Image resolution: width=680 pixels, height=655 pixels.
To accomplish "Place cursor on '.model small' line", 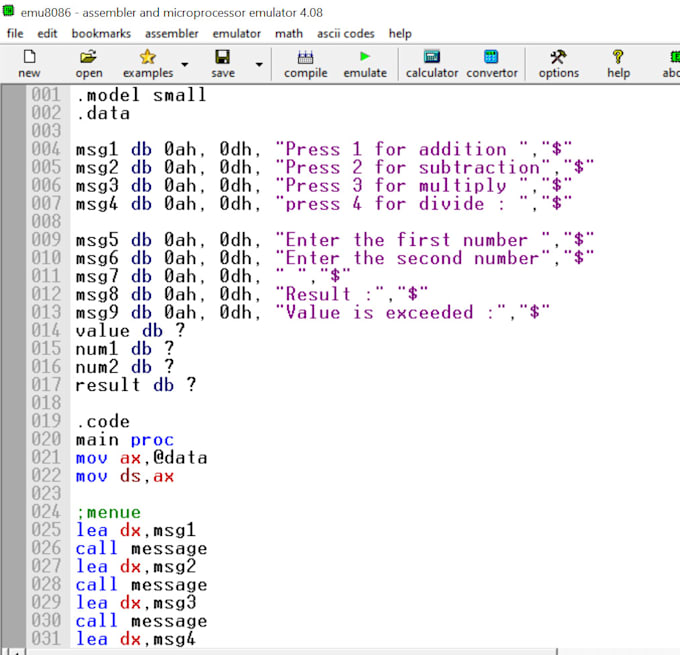I will click(x=141, y=95).
